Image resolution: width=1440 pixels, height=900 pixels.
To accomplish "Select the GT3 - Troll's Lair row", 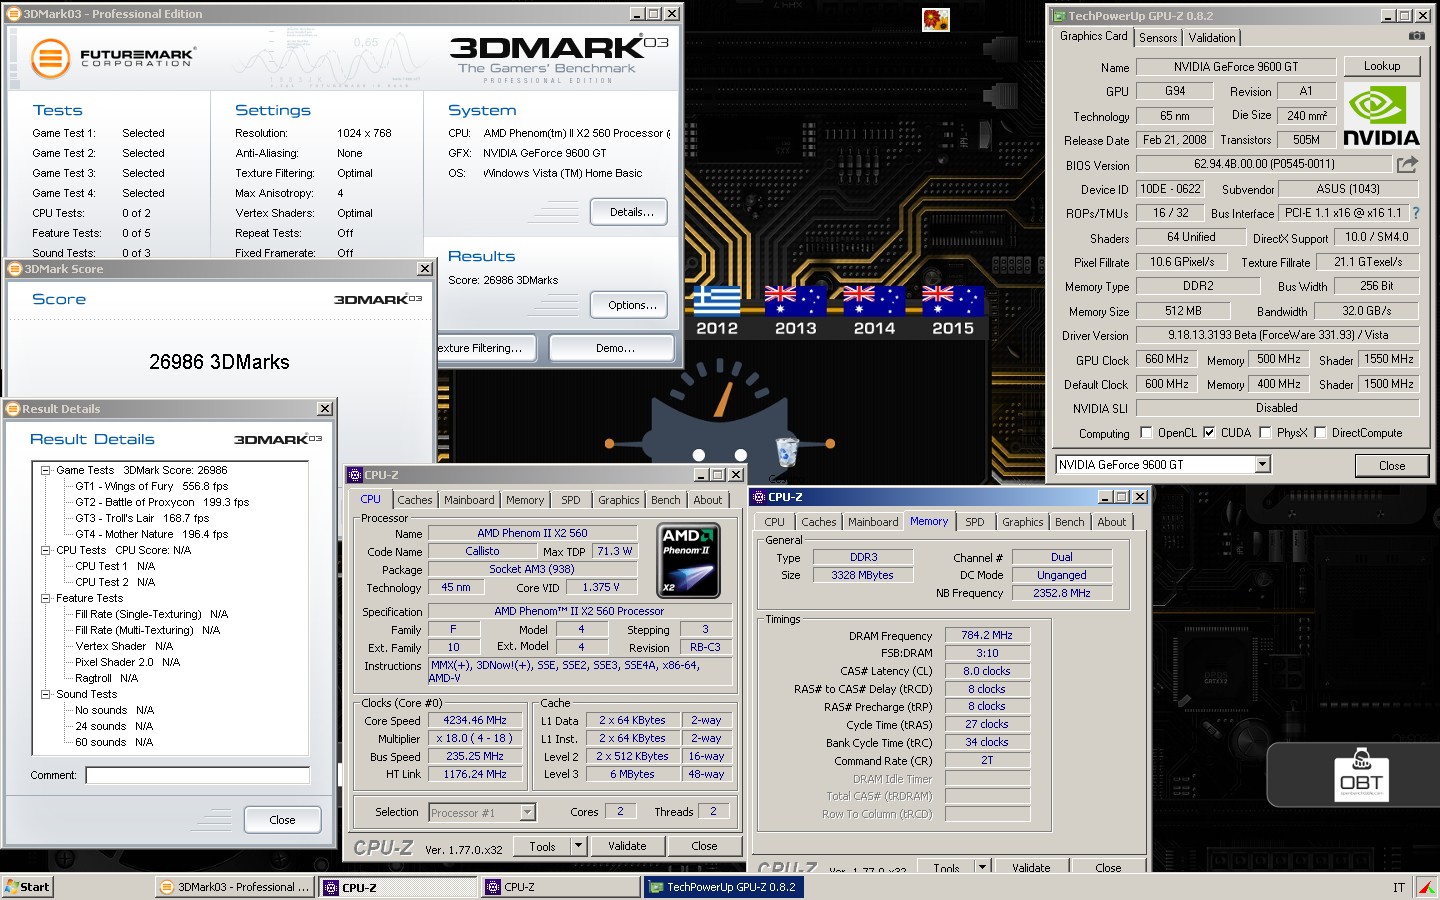I will pyautogui.click(x=142, y=518).
